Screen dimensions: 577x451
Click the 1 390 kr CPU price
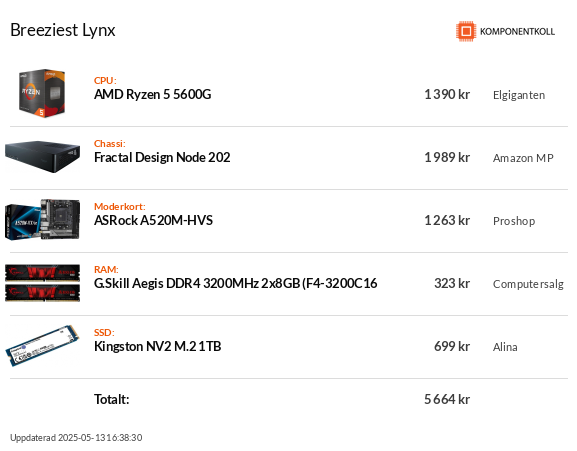tap(447, 95)
